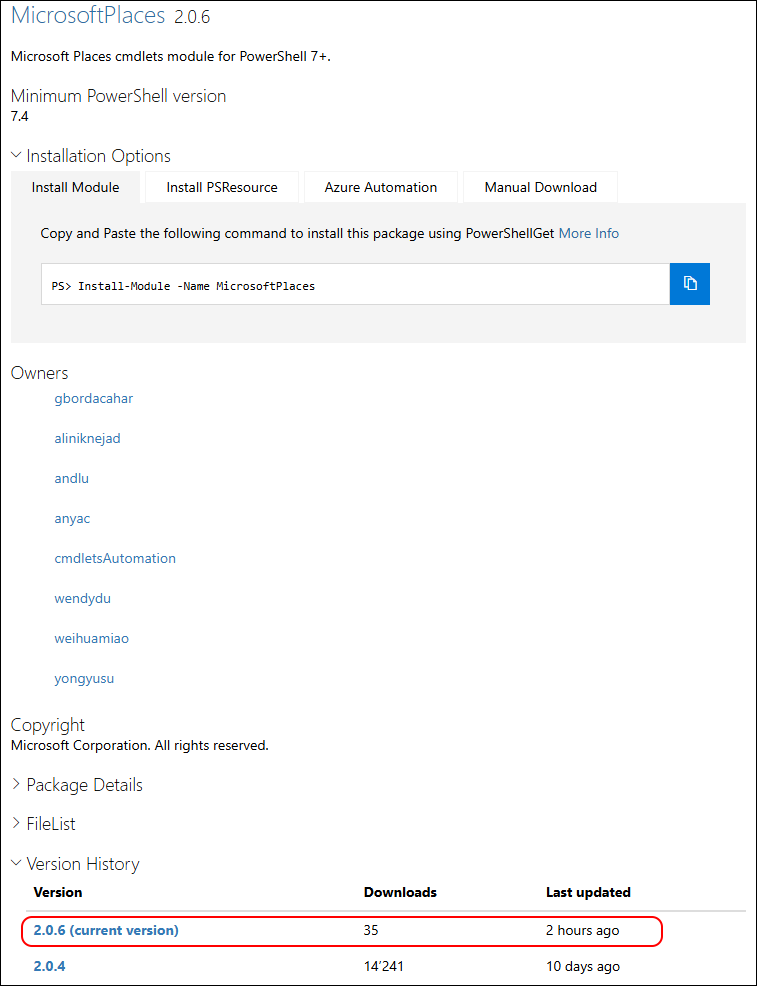Select the Install Module tab
The width and height of the screenshot is (757, 986).
[x=75, y=187]
